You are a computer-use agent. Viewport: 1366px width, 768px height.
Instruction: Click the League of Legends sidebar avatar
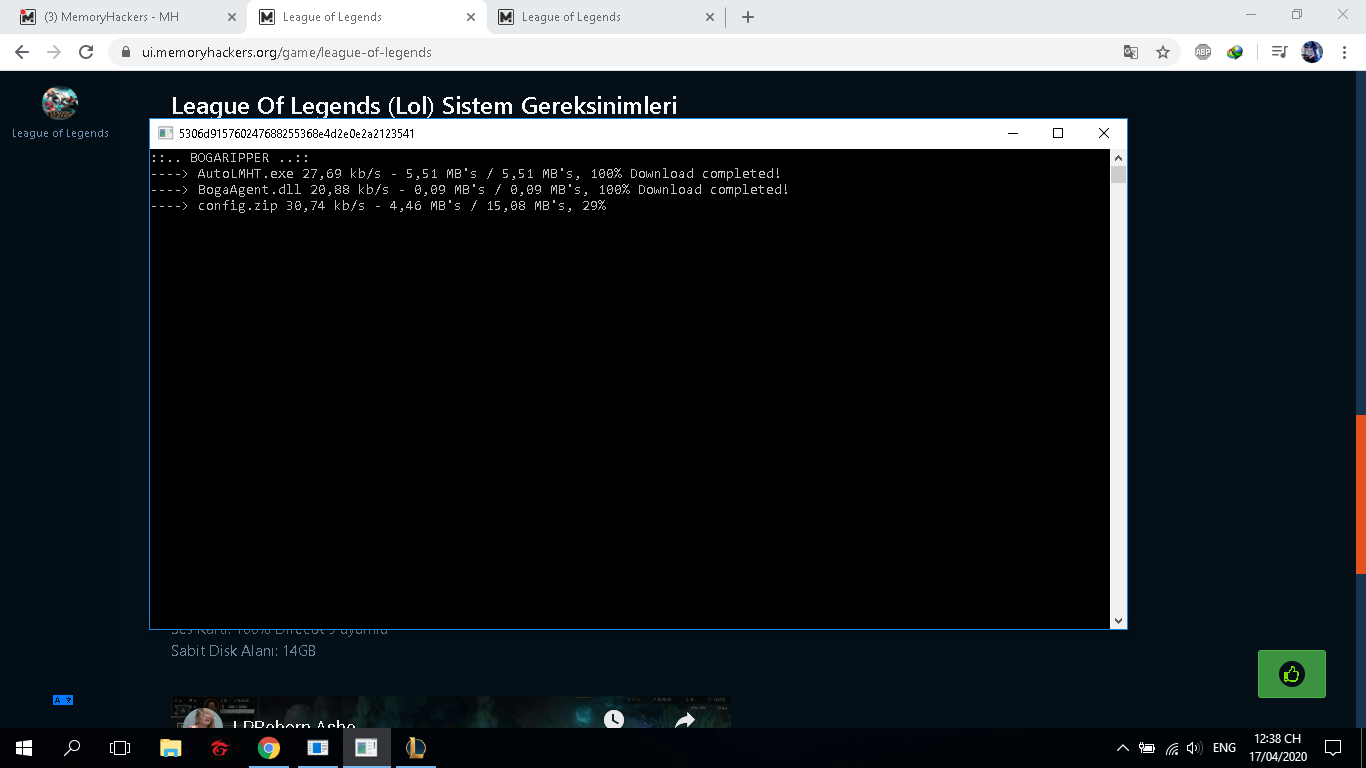60,103
